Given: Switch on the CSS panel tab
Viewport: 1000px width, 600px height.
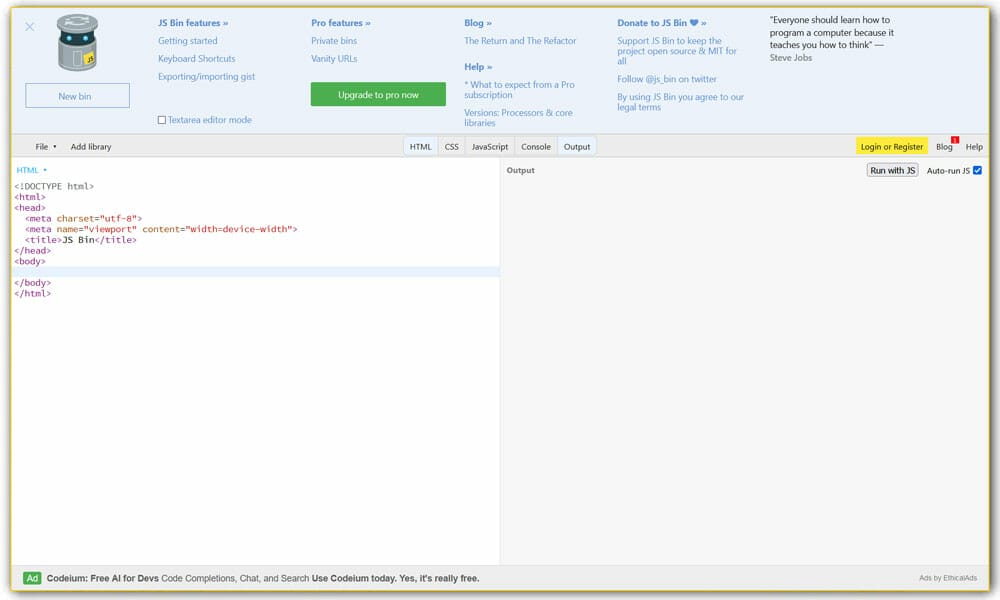Looking at the screenshot, I should 452,147.
